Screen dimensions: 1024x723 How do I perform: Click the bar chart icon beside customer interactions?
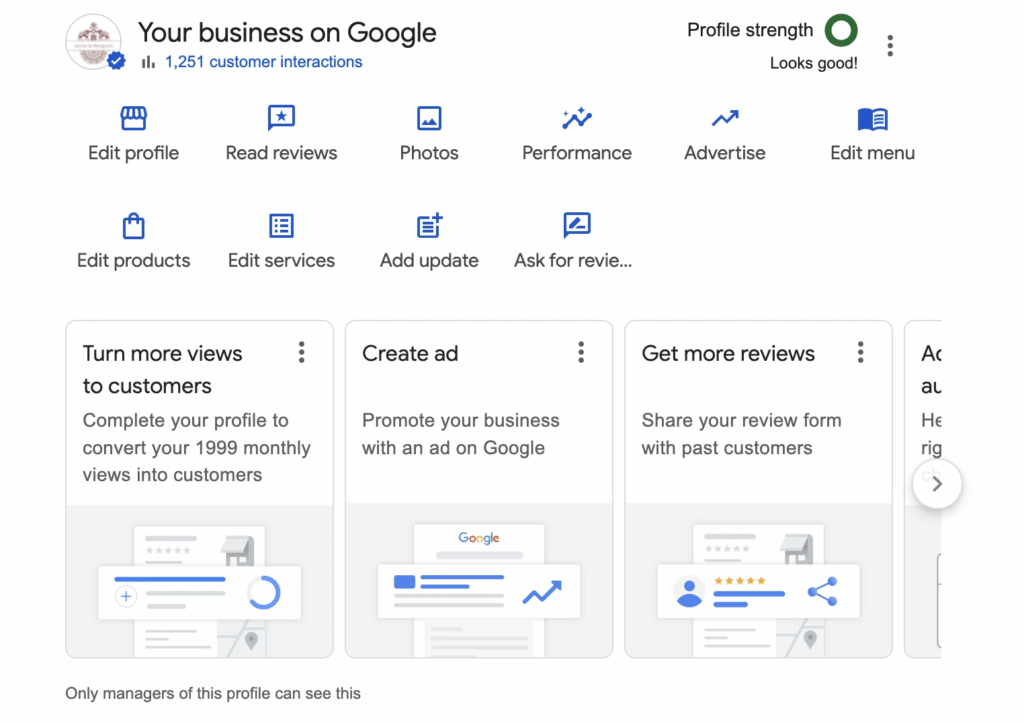148,62
